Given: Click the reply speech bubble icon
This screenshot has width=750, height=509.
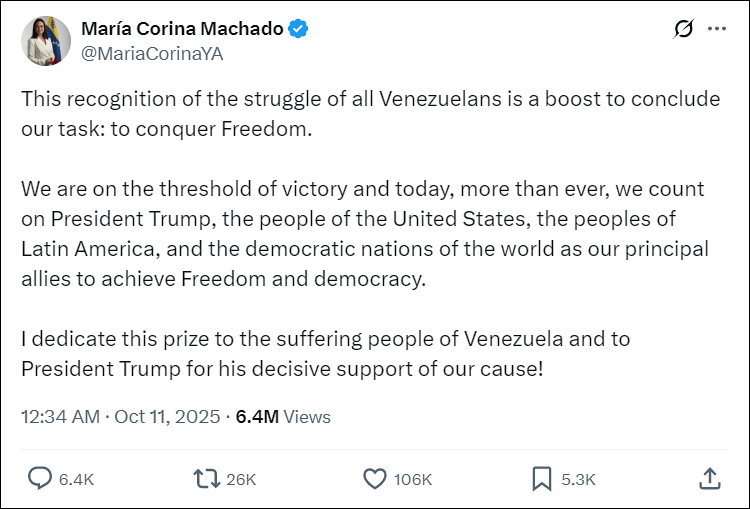Looking at the screenshot, I should pos(39,479).
